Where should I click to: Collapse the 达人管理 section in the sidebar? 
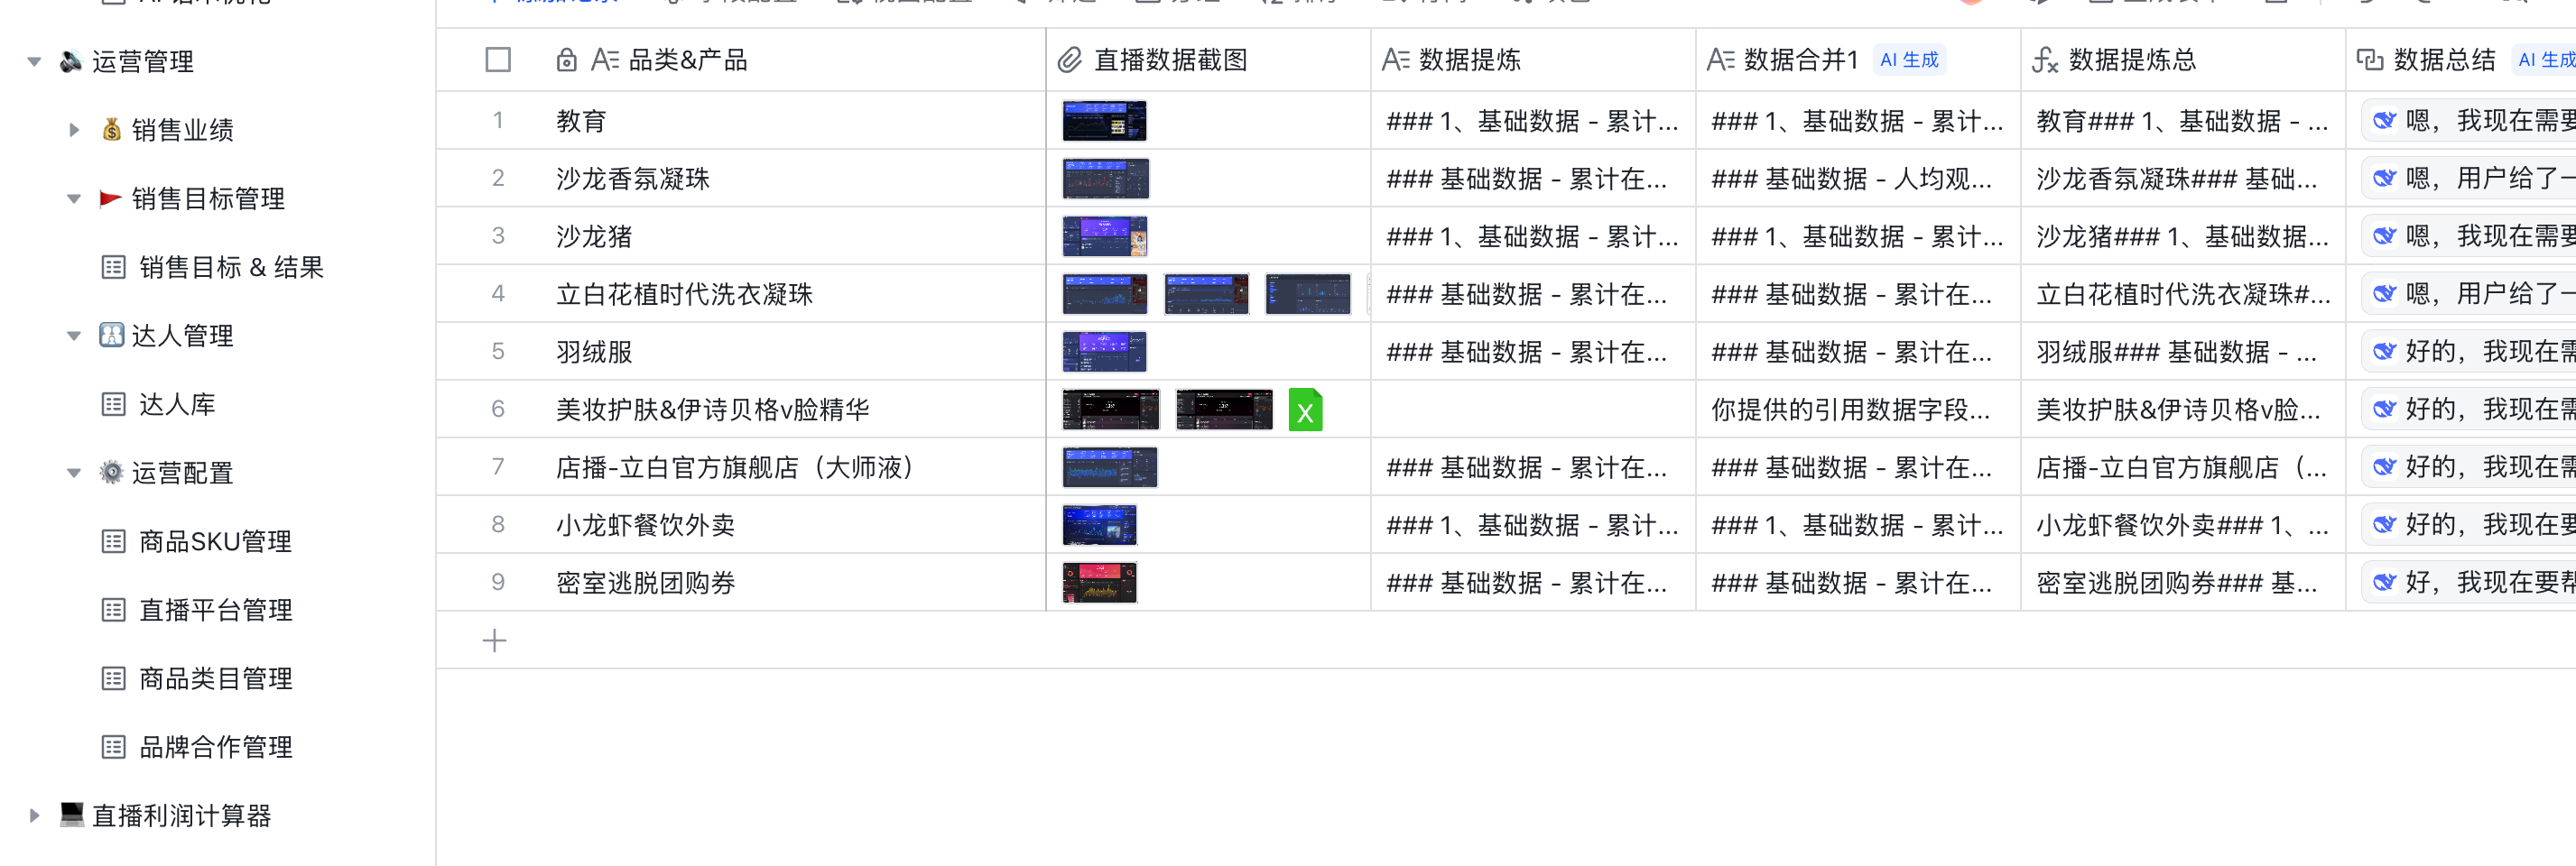tap(73, 336)
